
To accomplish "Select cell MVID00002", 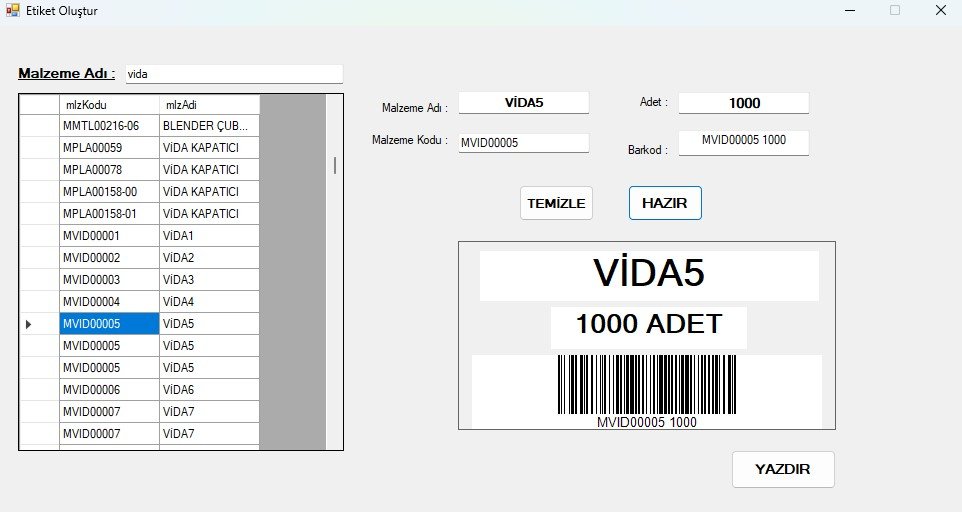I will click(x=109, y=258).
